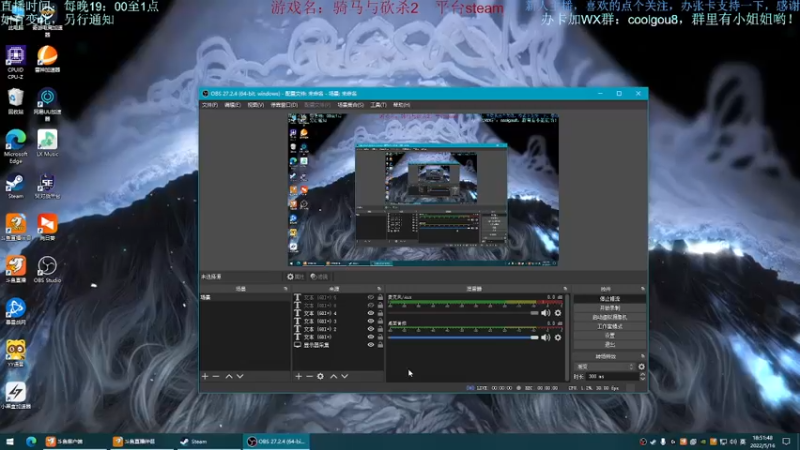Open the OBS Studio desktop shortcut

pos(47,269)
